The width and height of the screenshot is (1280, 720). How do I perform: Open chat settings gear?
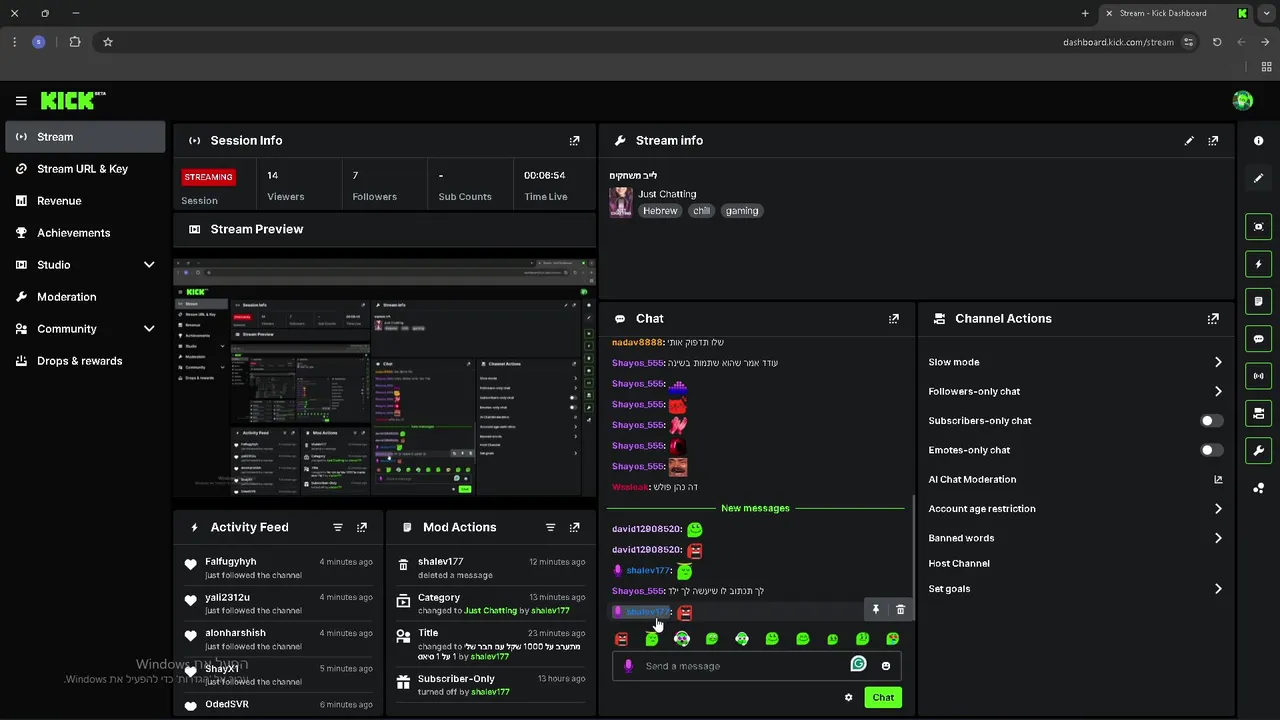pos(849,698)
